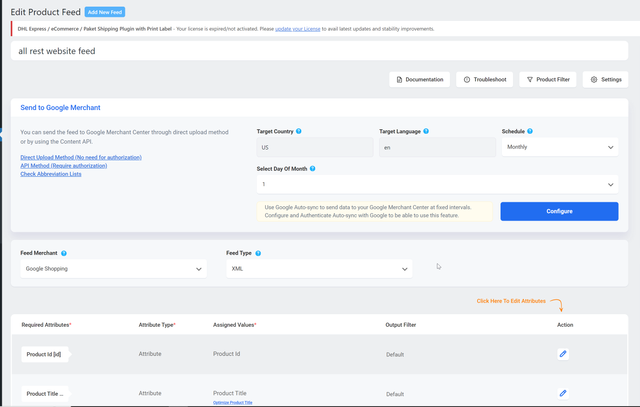The width and height of the screenshot is (640, 407).
Task: Click the Target Country US field
Action: 315,147
